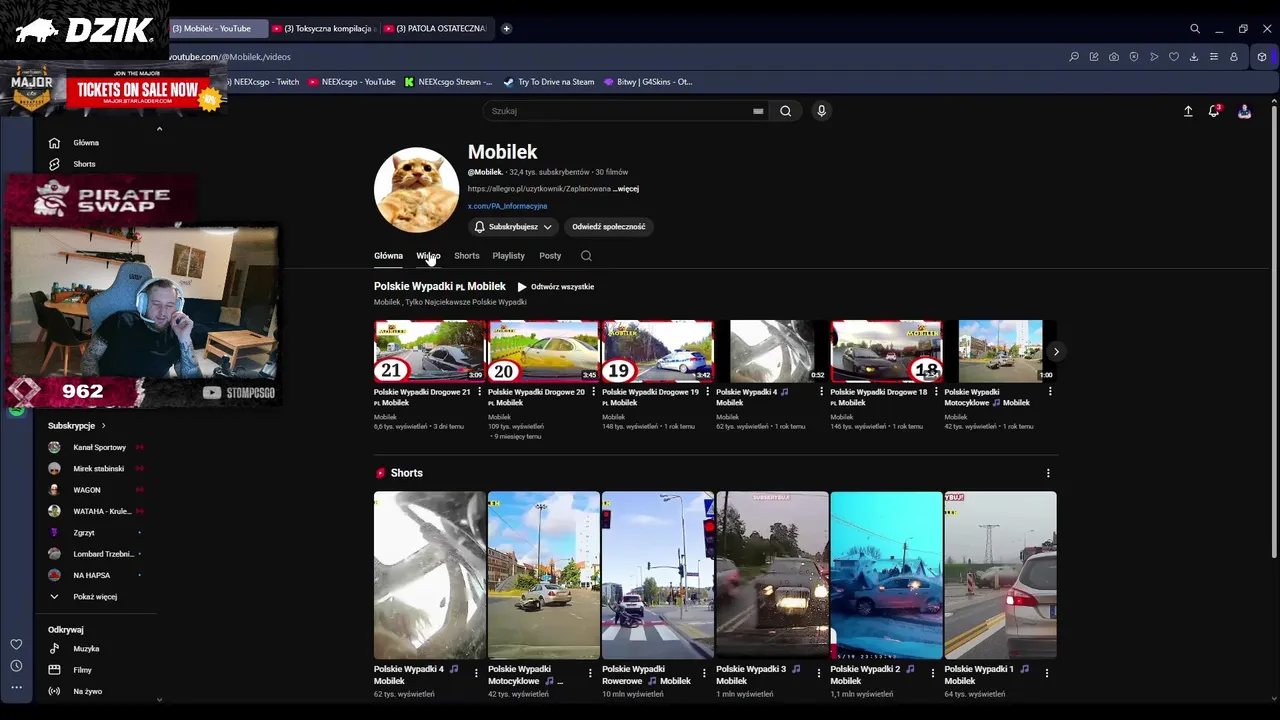This screenshot has height=720, width=1280.
Task: Switch to the Posty channel tab
Action: click(550, 256)
